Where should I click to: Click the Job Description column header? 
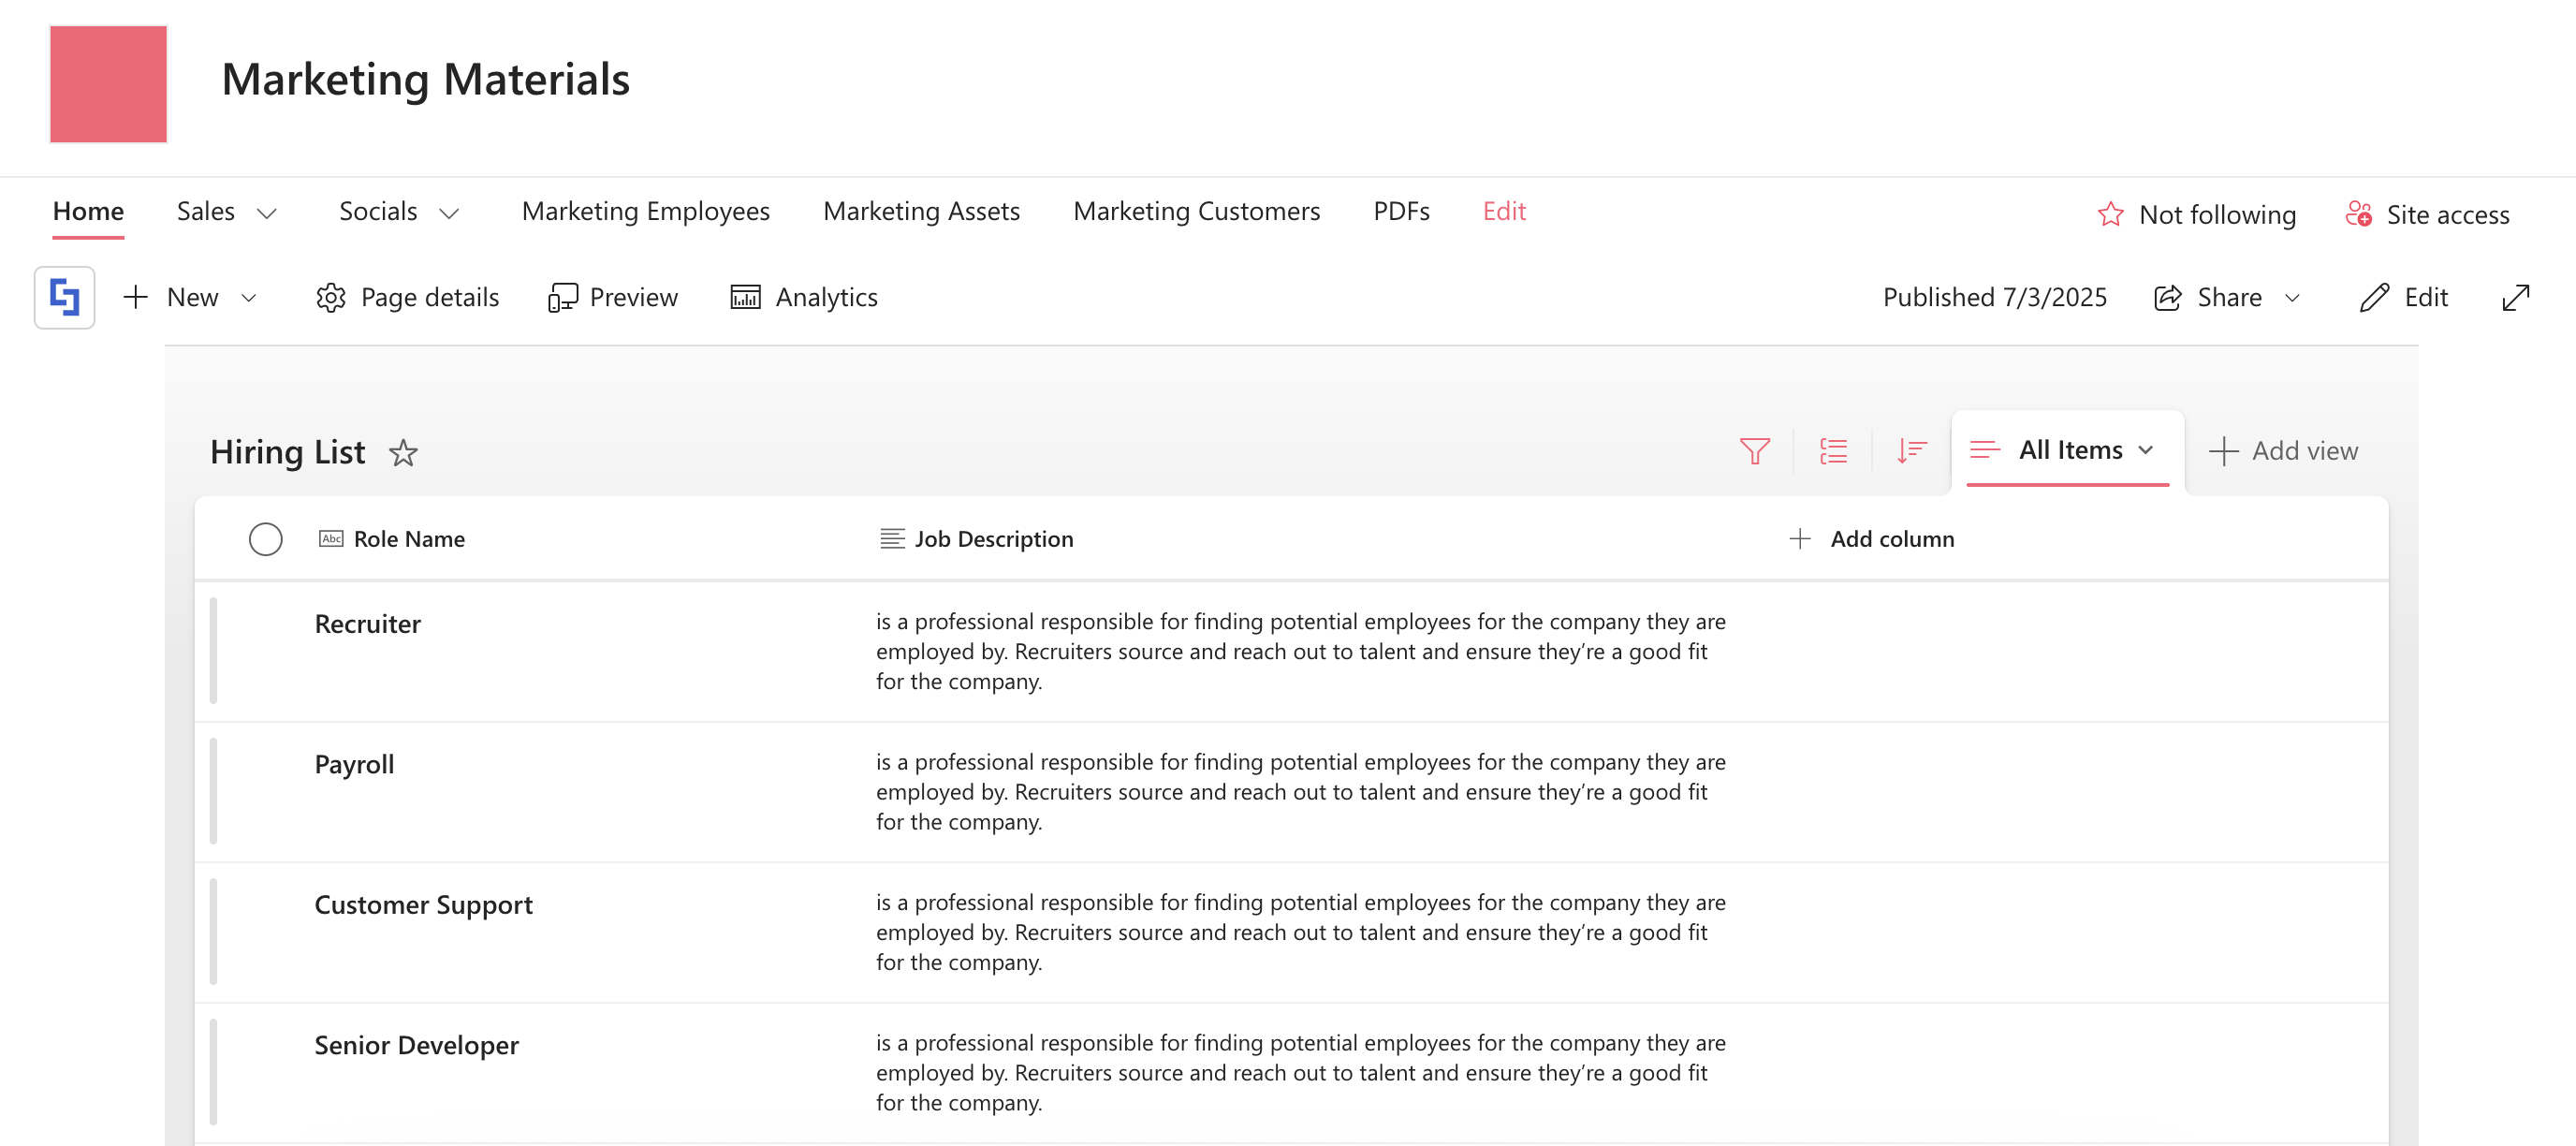[992, 539]
